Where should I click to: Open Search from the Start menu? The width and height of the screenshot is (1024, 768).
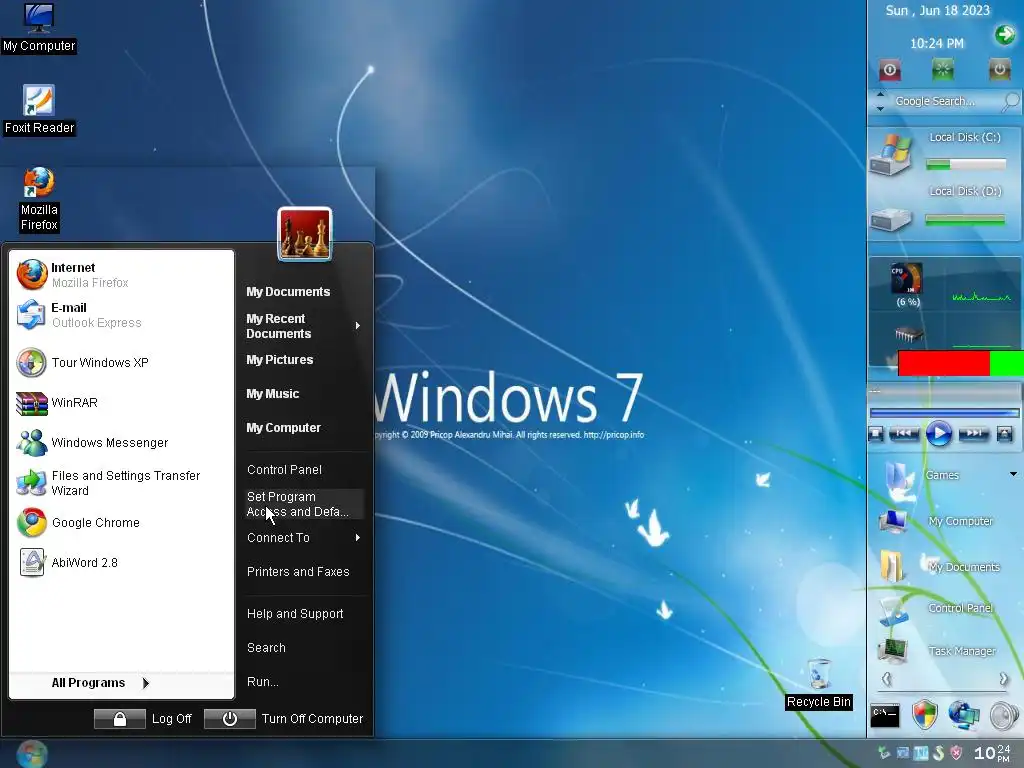point(266,648)
